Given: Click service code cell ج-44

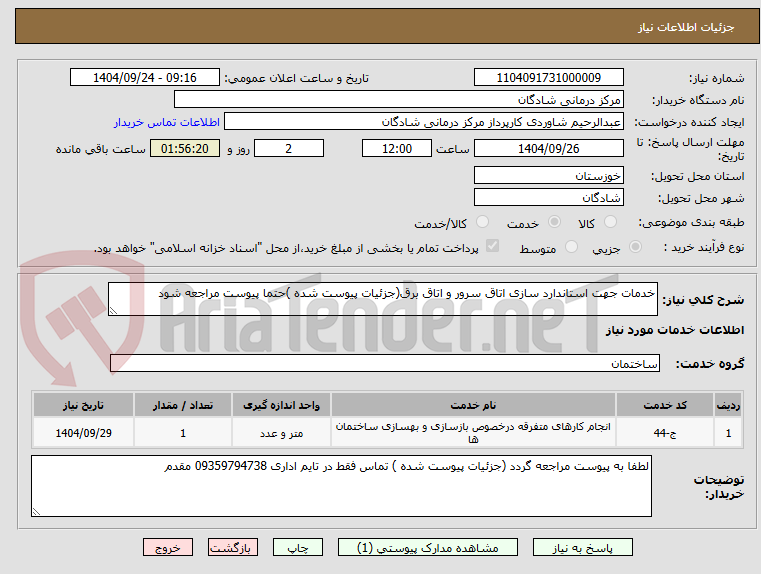Looking at the screenshot, I should click(665, 433).
